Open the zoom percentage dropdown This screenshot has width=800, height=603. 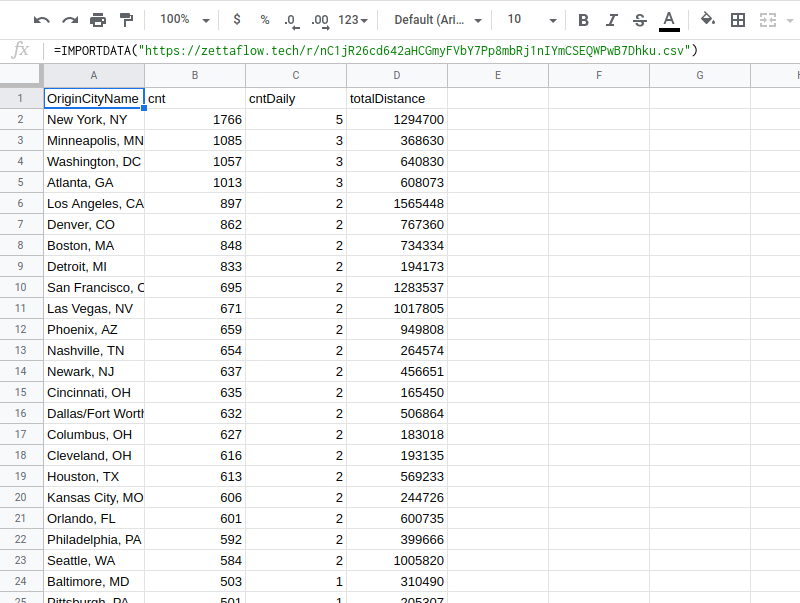pyautogui.click(x=181, y=19)
